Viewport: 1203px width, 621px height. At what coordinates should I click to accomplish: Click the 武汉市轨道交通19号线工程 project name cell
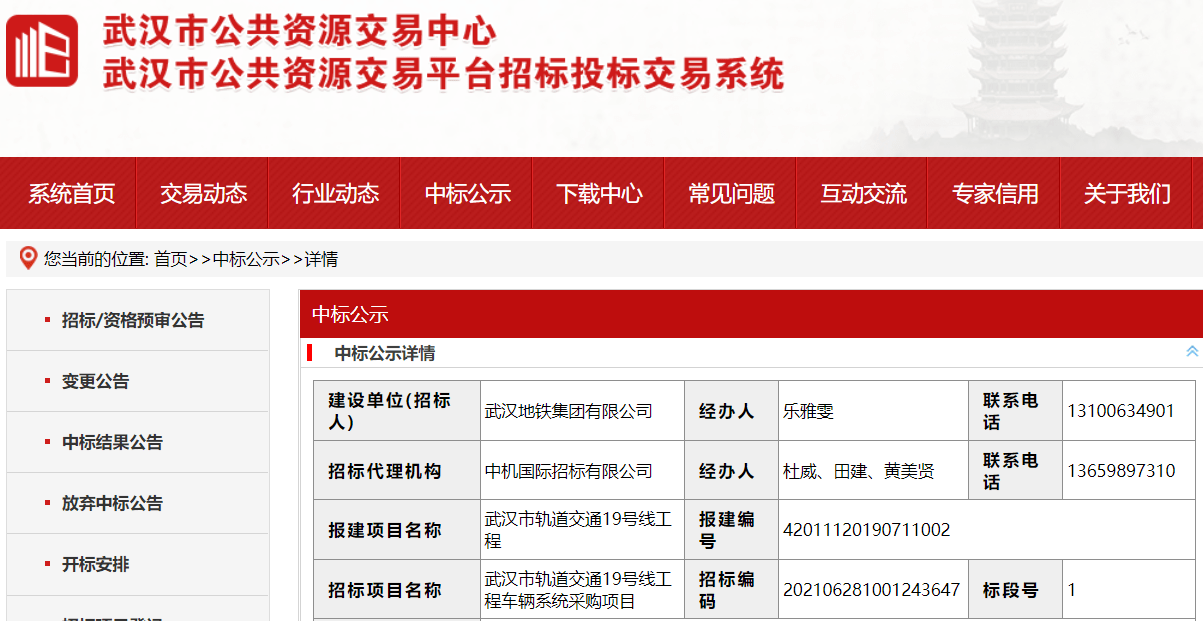582,530
